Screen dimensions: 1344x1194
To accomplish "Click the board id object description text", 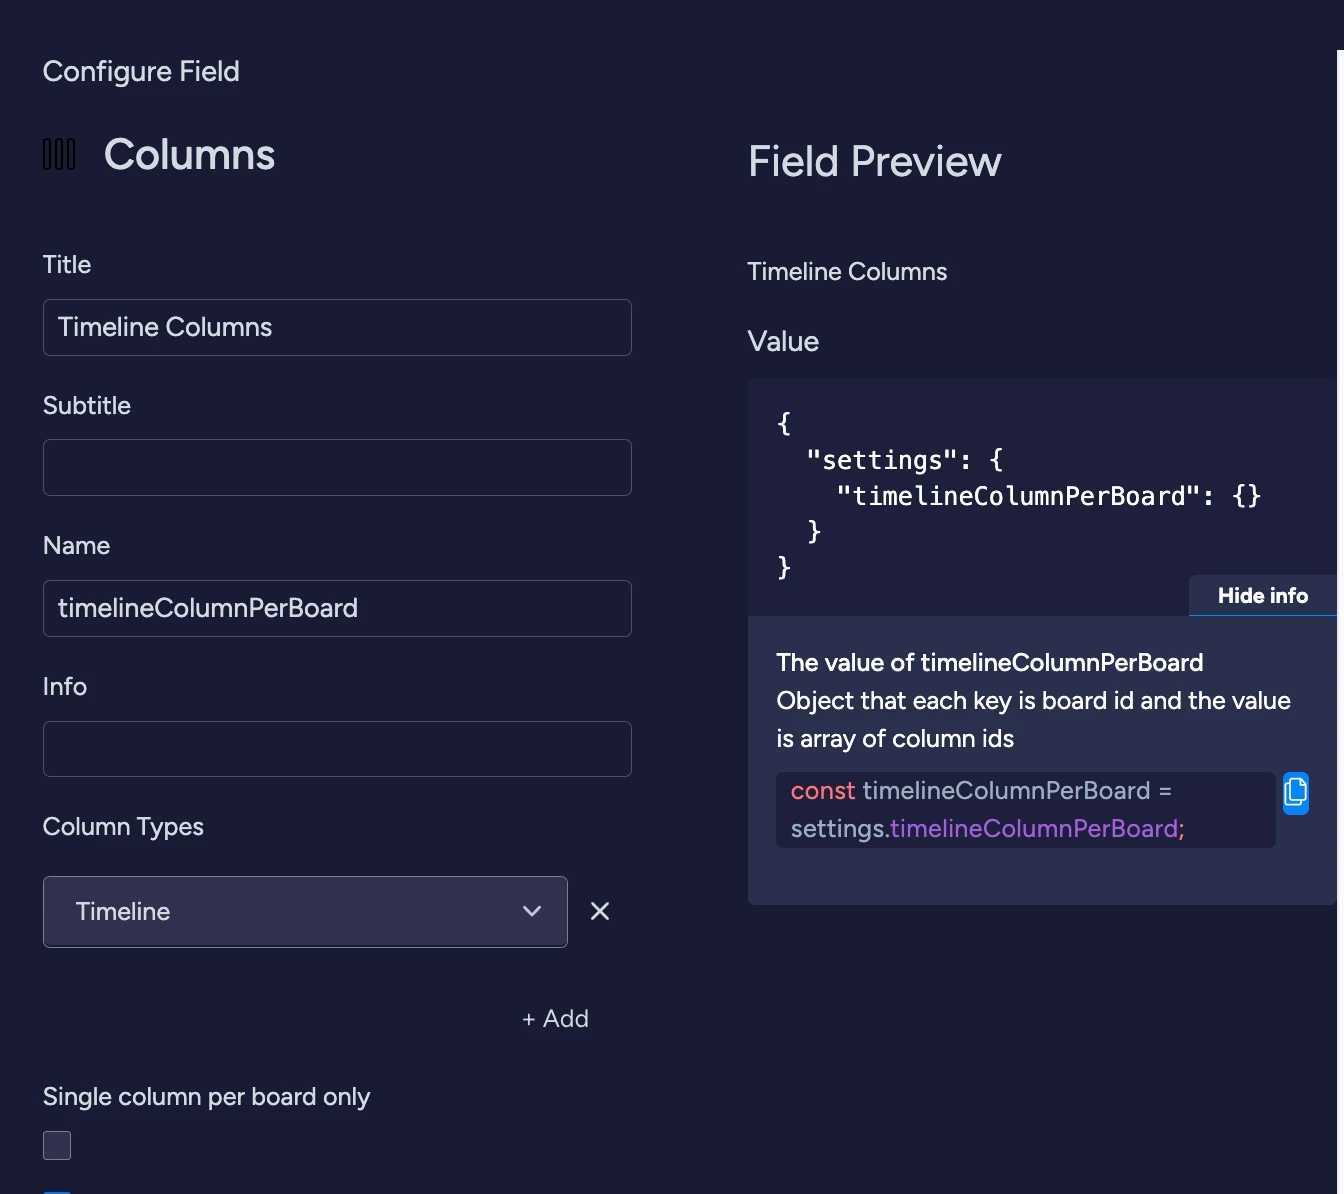I will tap(1033, 720).
